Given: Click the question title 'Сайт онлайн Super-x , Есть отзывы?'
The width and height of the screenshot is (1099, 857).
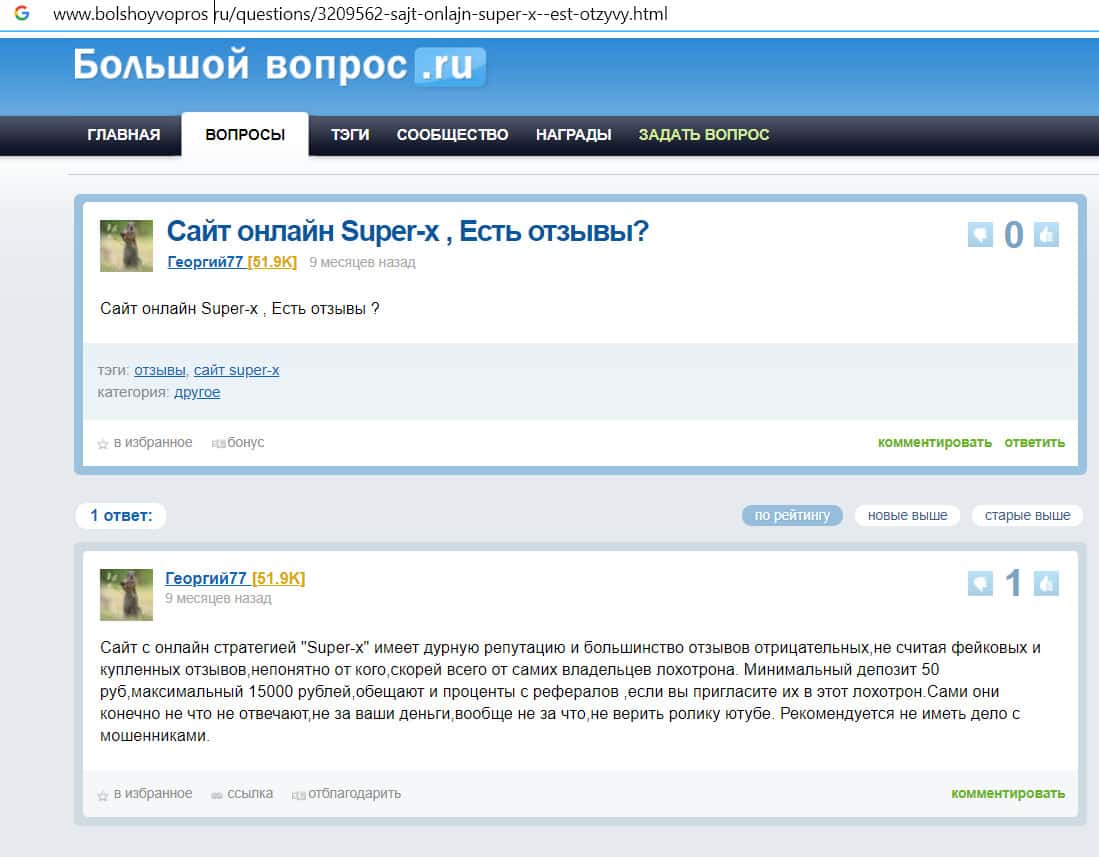Looking at the screenshot, I should pyautogui.click(x=408, y=231).
